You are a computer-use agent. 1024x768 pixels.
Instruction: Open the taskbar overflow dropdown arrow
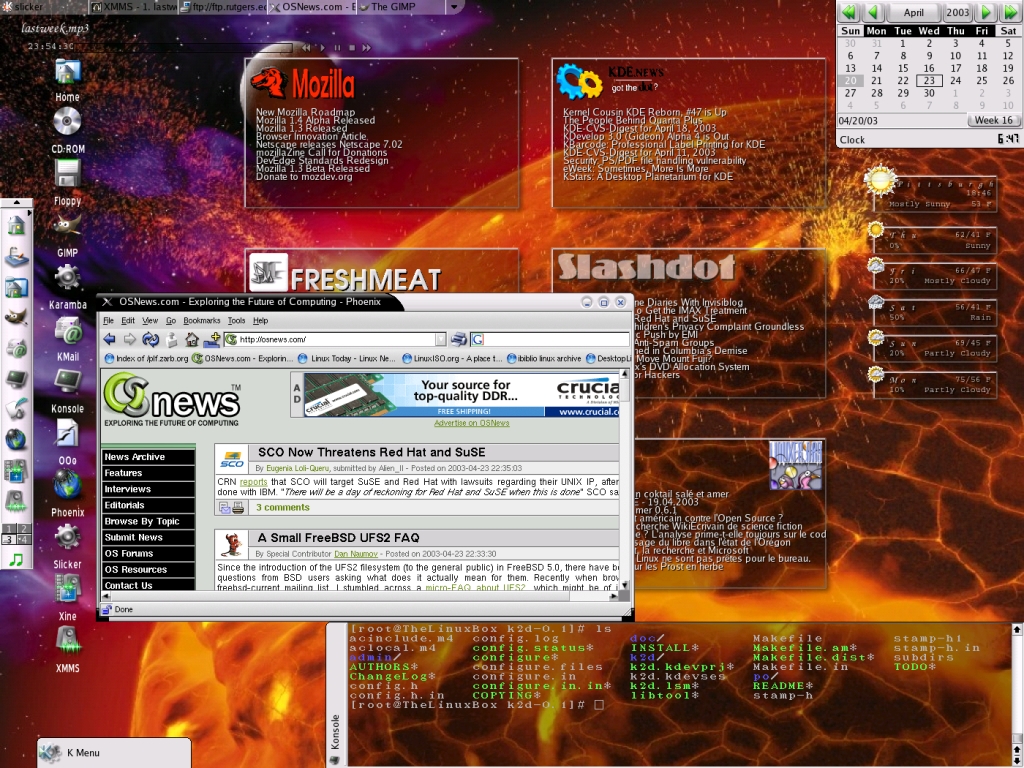(454, 7)
